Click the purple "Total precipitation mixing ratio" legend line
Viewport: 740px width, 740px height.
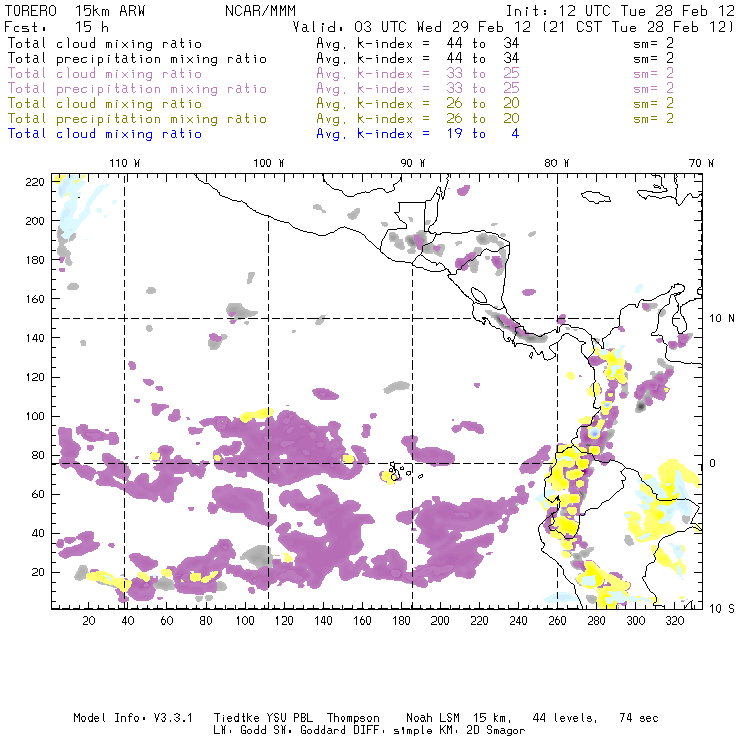[x=137, y=89]
